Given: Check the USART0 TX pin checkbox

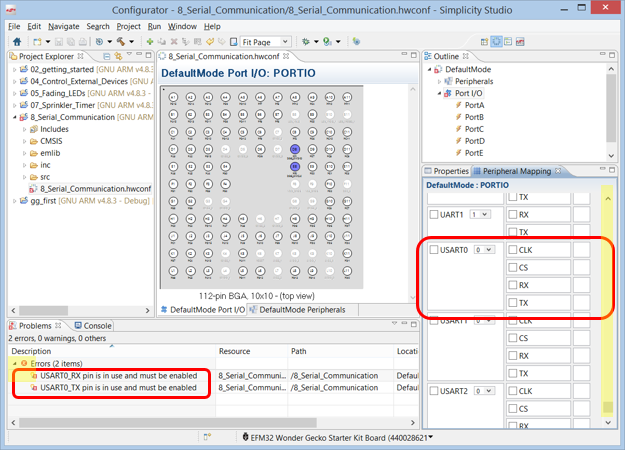Looking at the screenshot, I should pyautogui.click(x=513, y=303).
